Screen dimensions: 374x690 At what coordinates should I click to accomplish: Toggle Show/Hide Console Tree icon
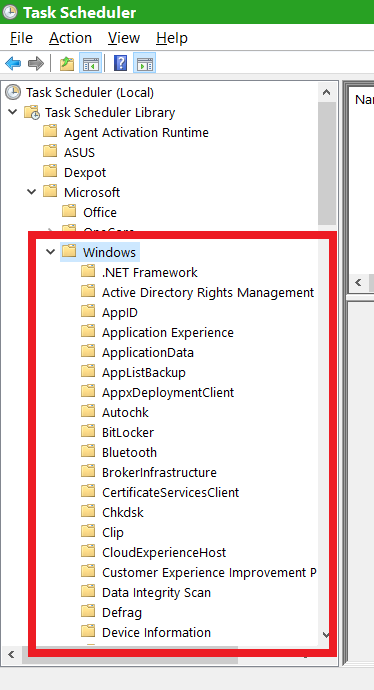[91, 63]
